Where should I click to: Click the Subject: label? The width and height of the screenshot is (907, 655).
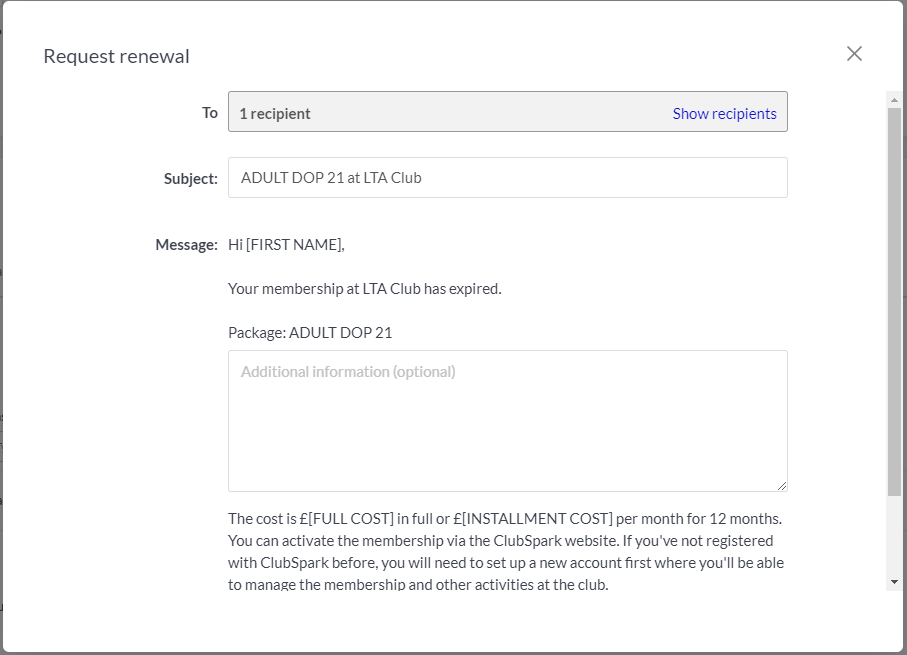[191, 178]
